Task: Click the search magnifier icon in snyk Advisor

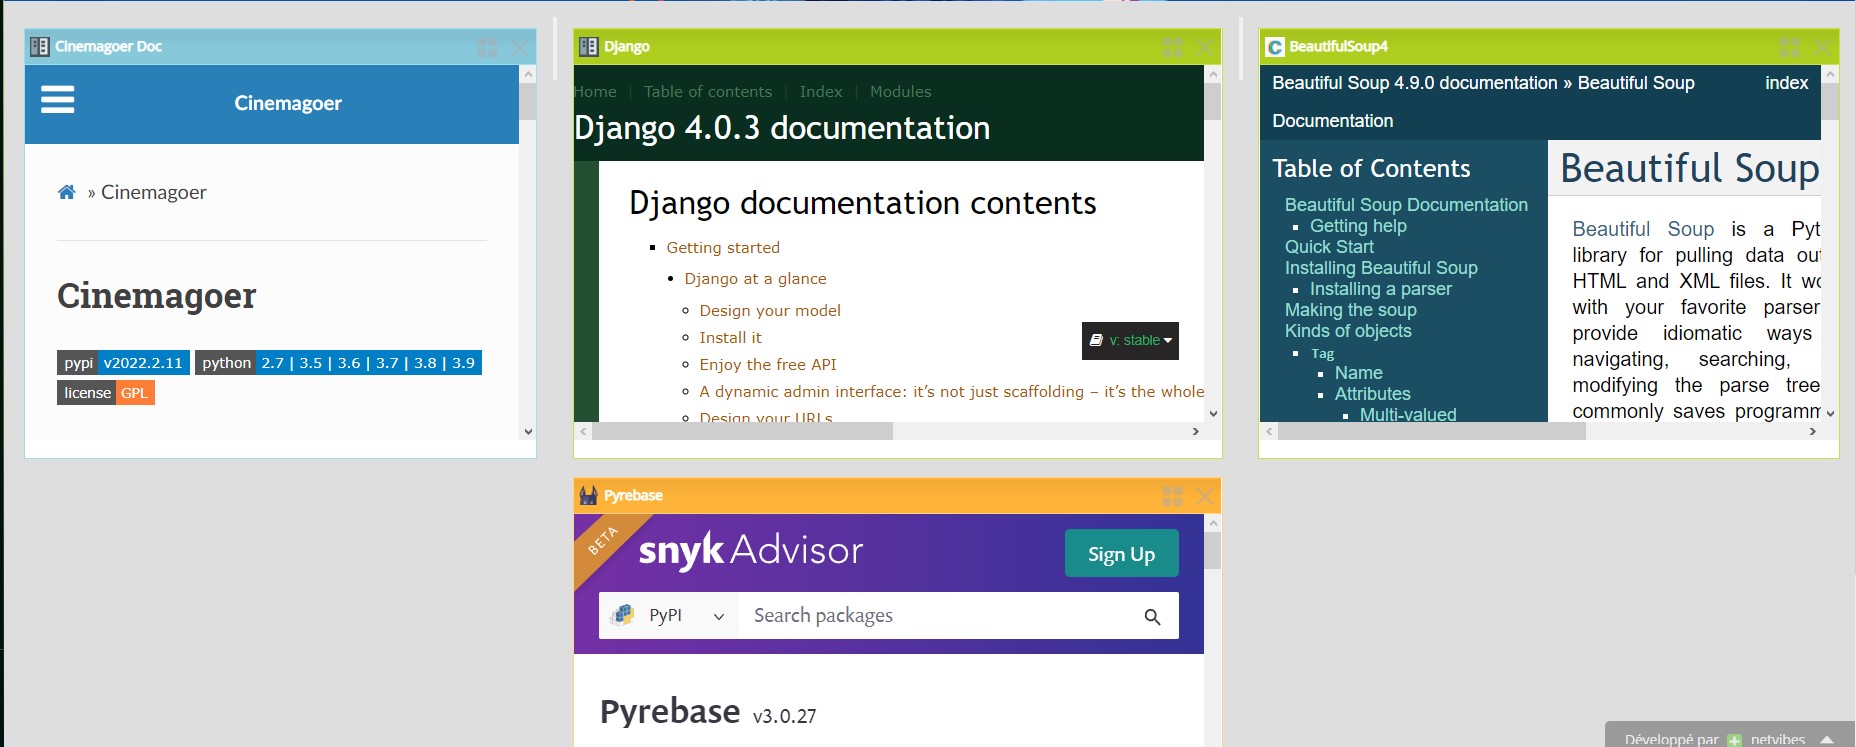Action: coord(1152,617)
